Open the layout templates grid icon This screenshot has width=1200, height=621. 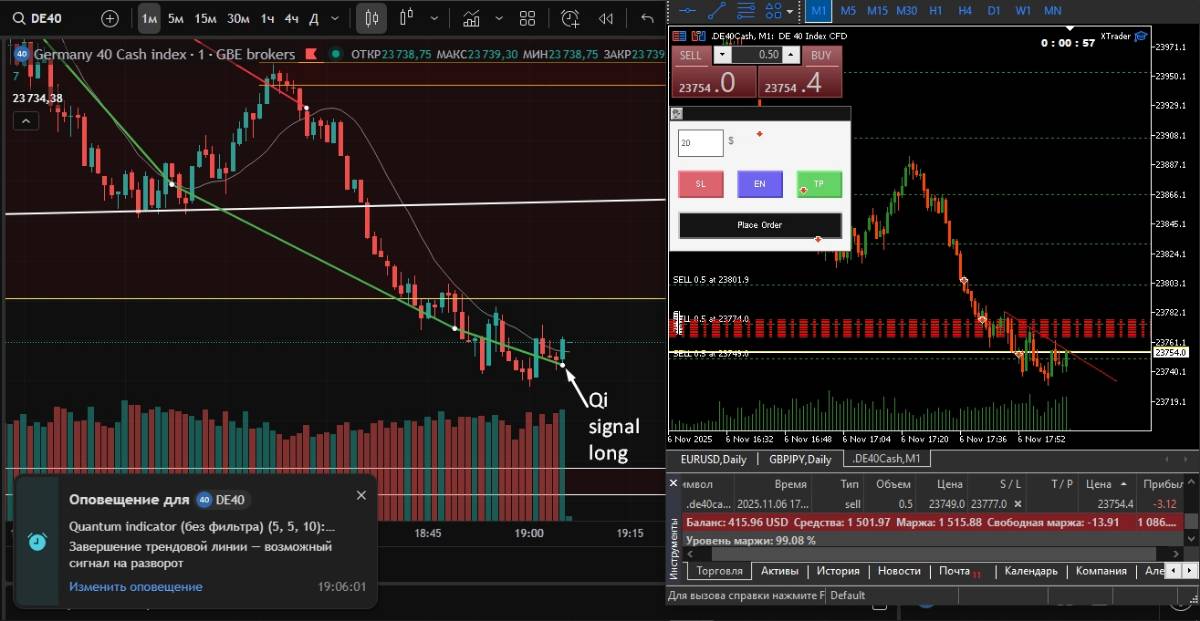coord(528,18)
